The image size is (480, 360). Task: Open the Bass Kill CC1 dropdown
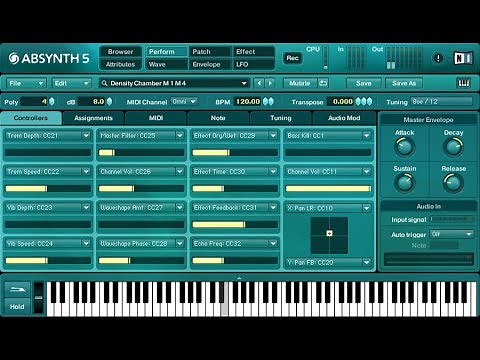tap(366, 136)
